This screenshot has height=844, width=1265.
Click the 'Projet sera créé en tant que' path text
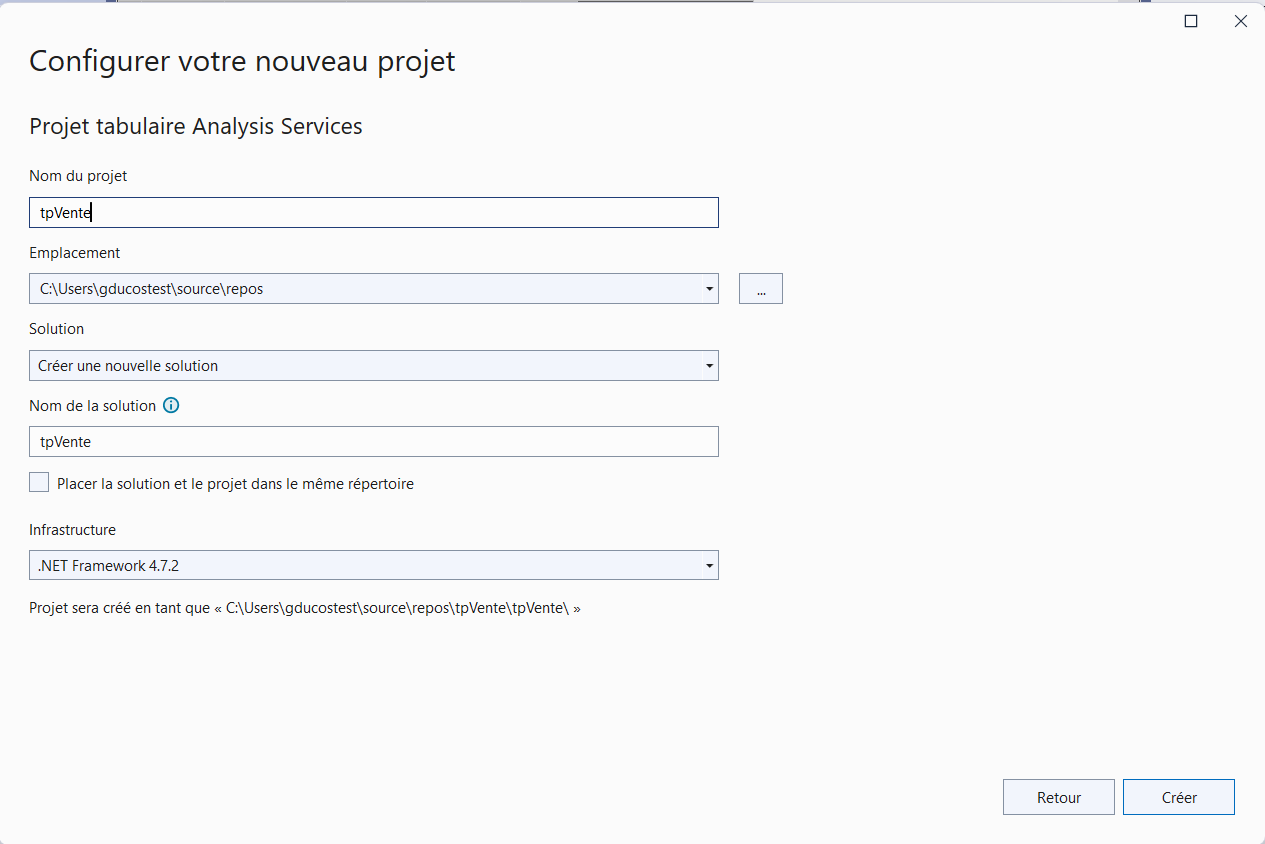click(305, 608)
